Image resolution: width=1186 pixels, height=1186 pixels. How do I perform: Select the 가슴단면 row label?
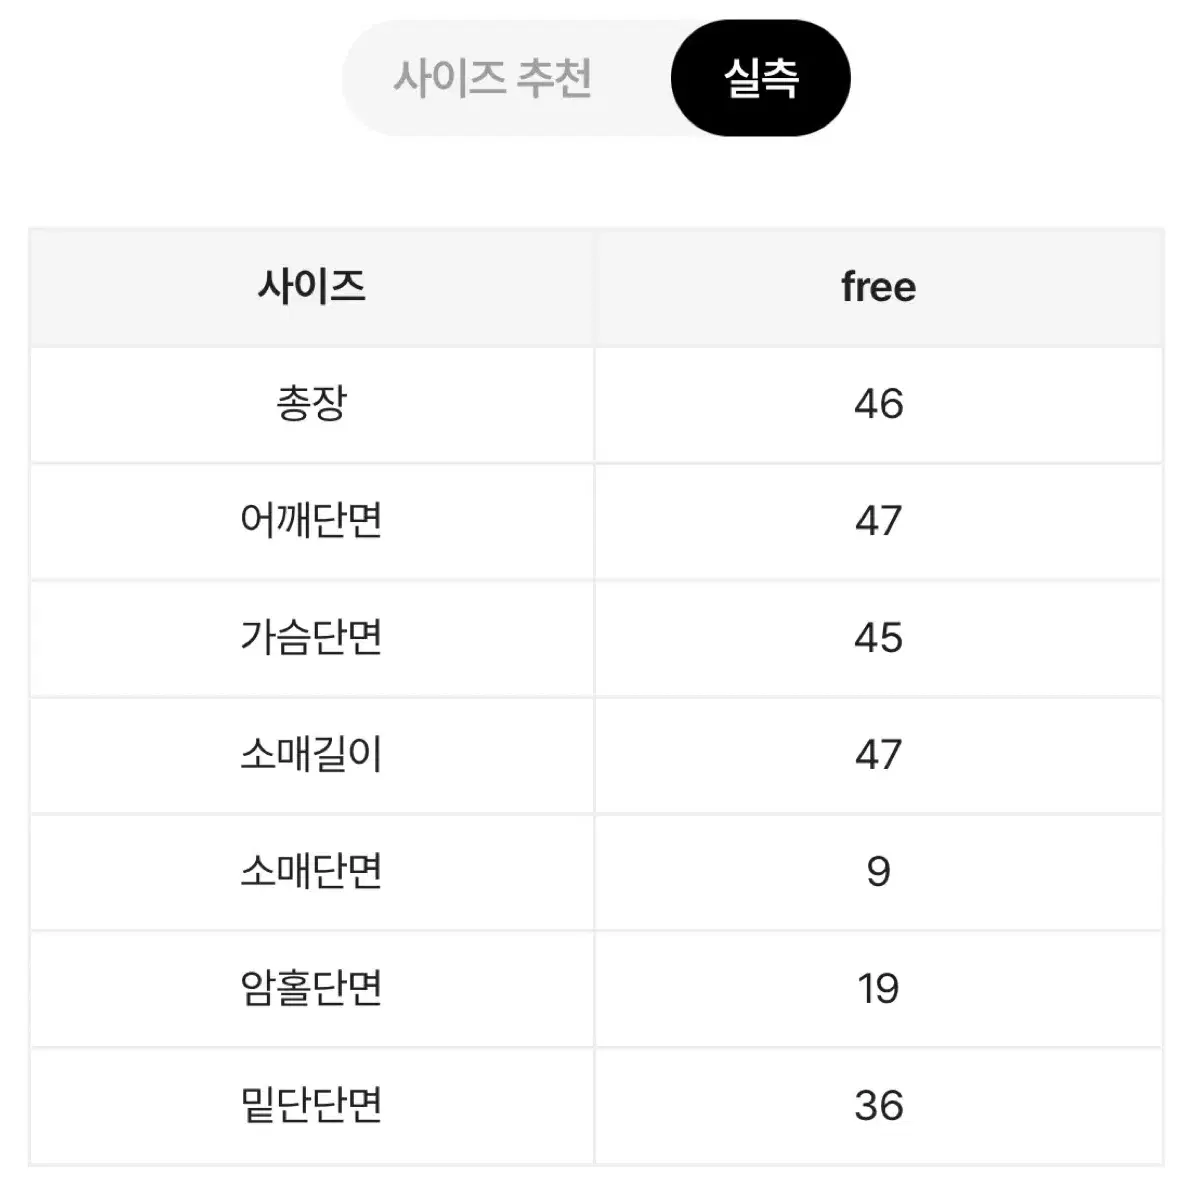point(312,637)
